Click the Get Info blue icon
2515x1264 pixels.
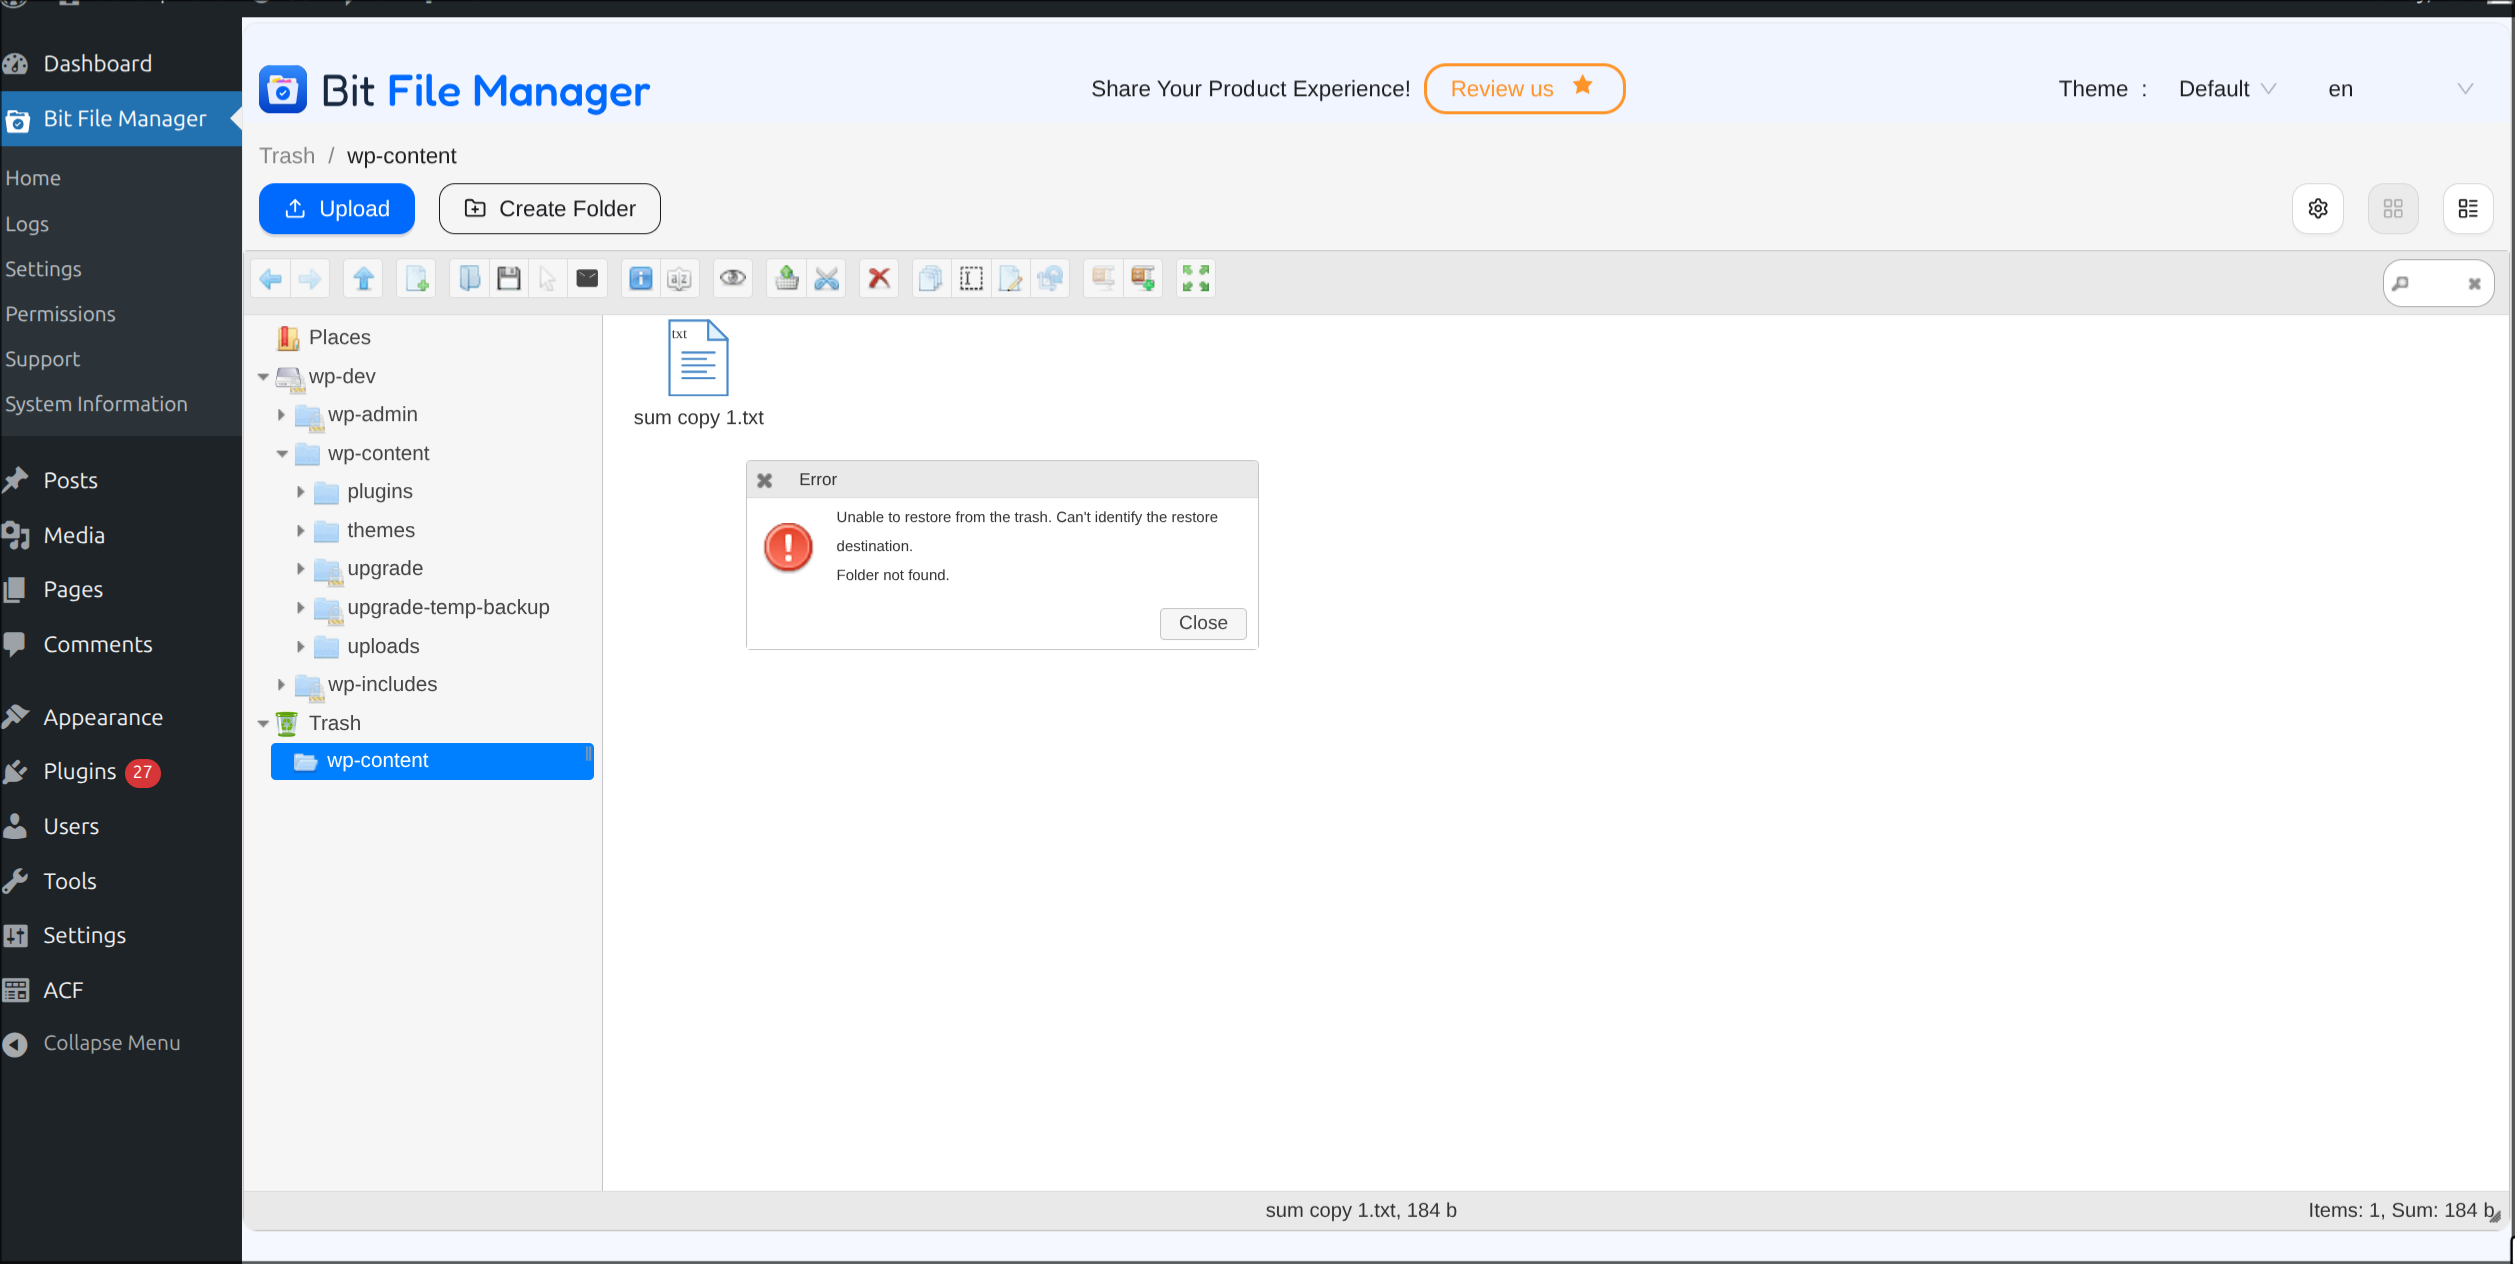click(641, 279)
